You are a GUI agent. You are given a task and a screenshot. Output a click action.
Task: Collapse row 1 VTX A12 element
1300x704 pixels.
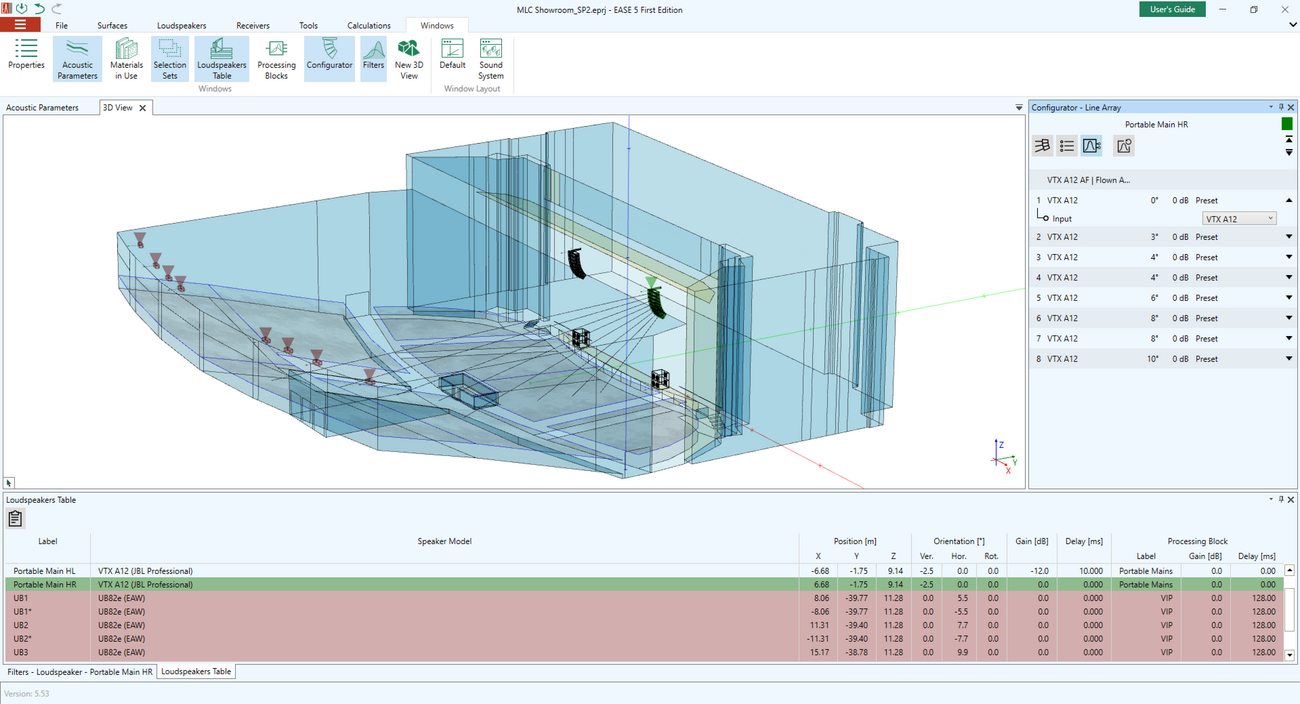tap(1289, 200)
